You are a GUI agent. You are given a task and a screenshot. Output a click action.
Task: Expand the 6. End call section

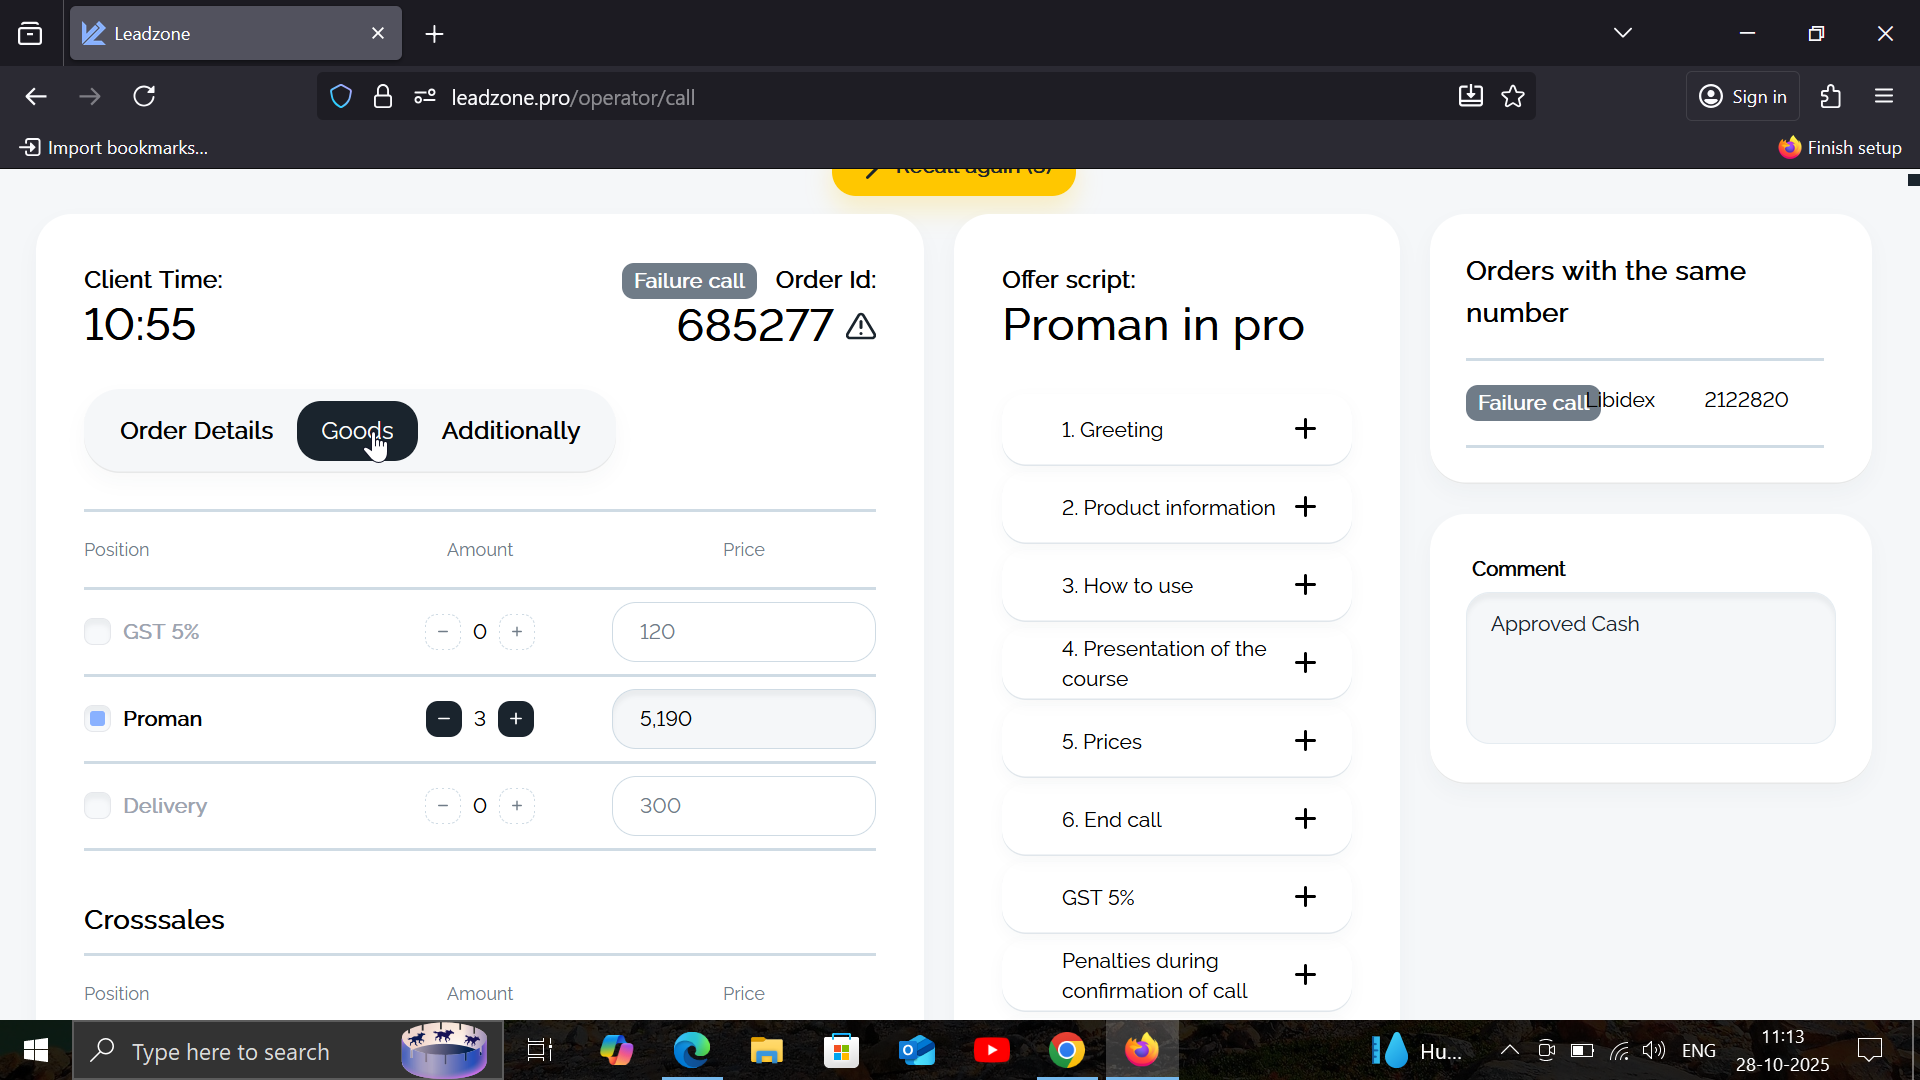1304,819
